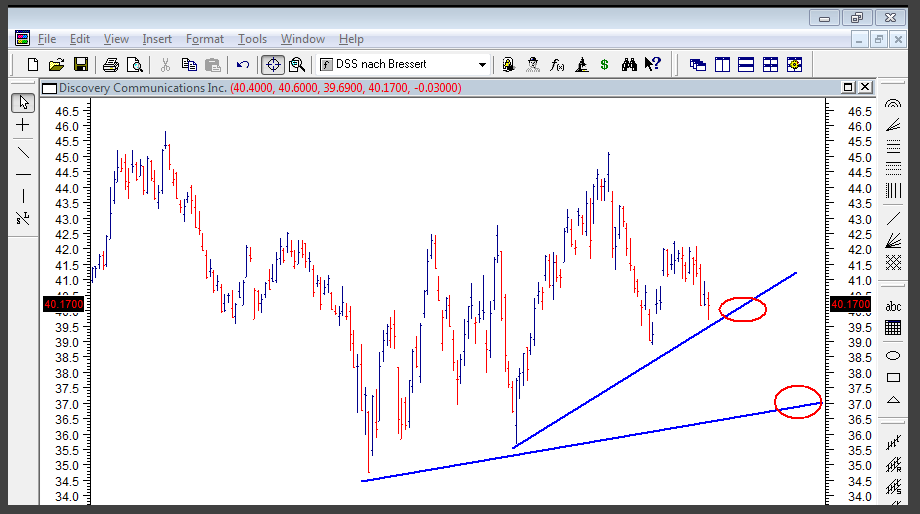Tile windows in a four-pane grid
This screenshot has width=920, height=514.
pyautogui.click(x=770, y=65)
